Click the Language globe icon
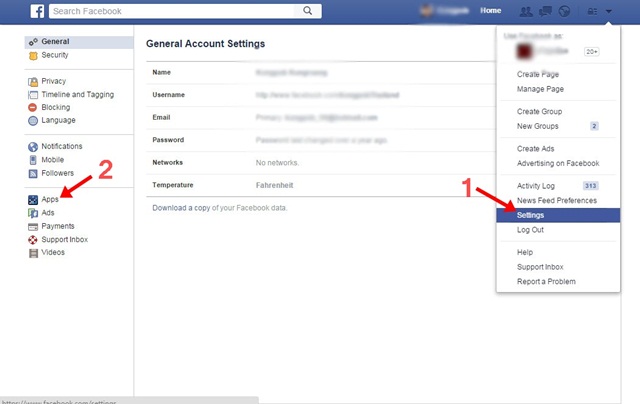 (x=33, y=120)
